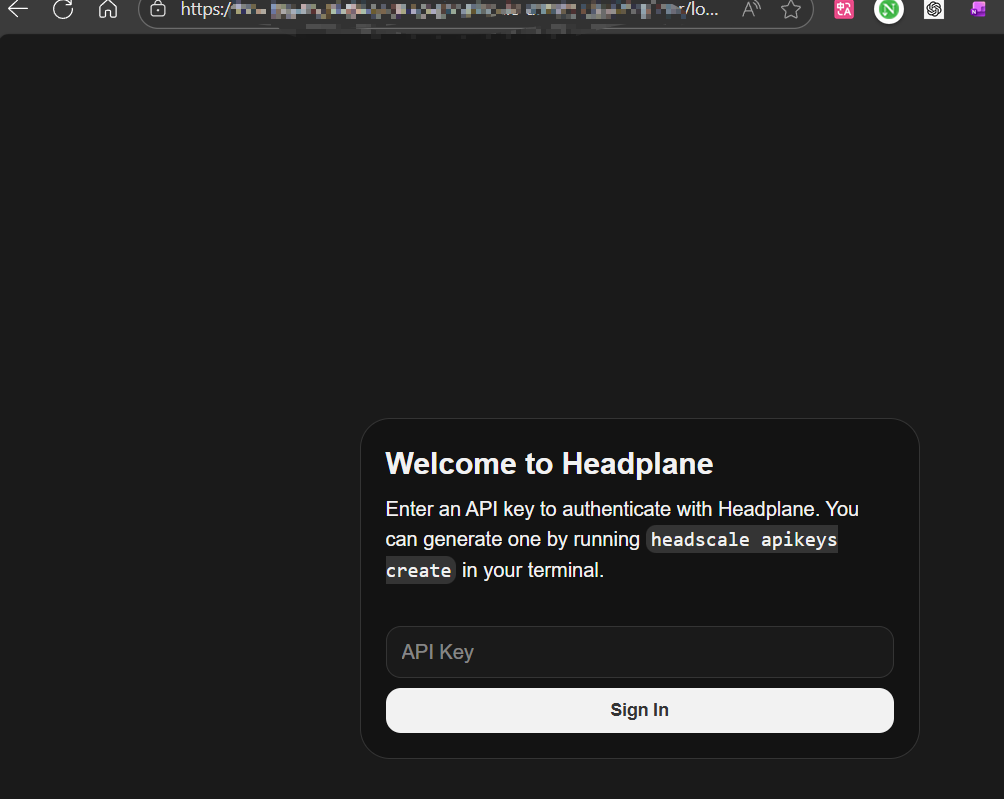Click the "can generate one by running" text

pyautogui.click(x=512, y=540)
